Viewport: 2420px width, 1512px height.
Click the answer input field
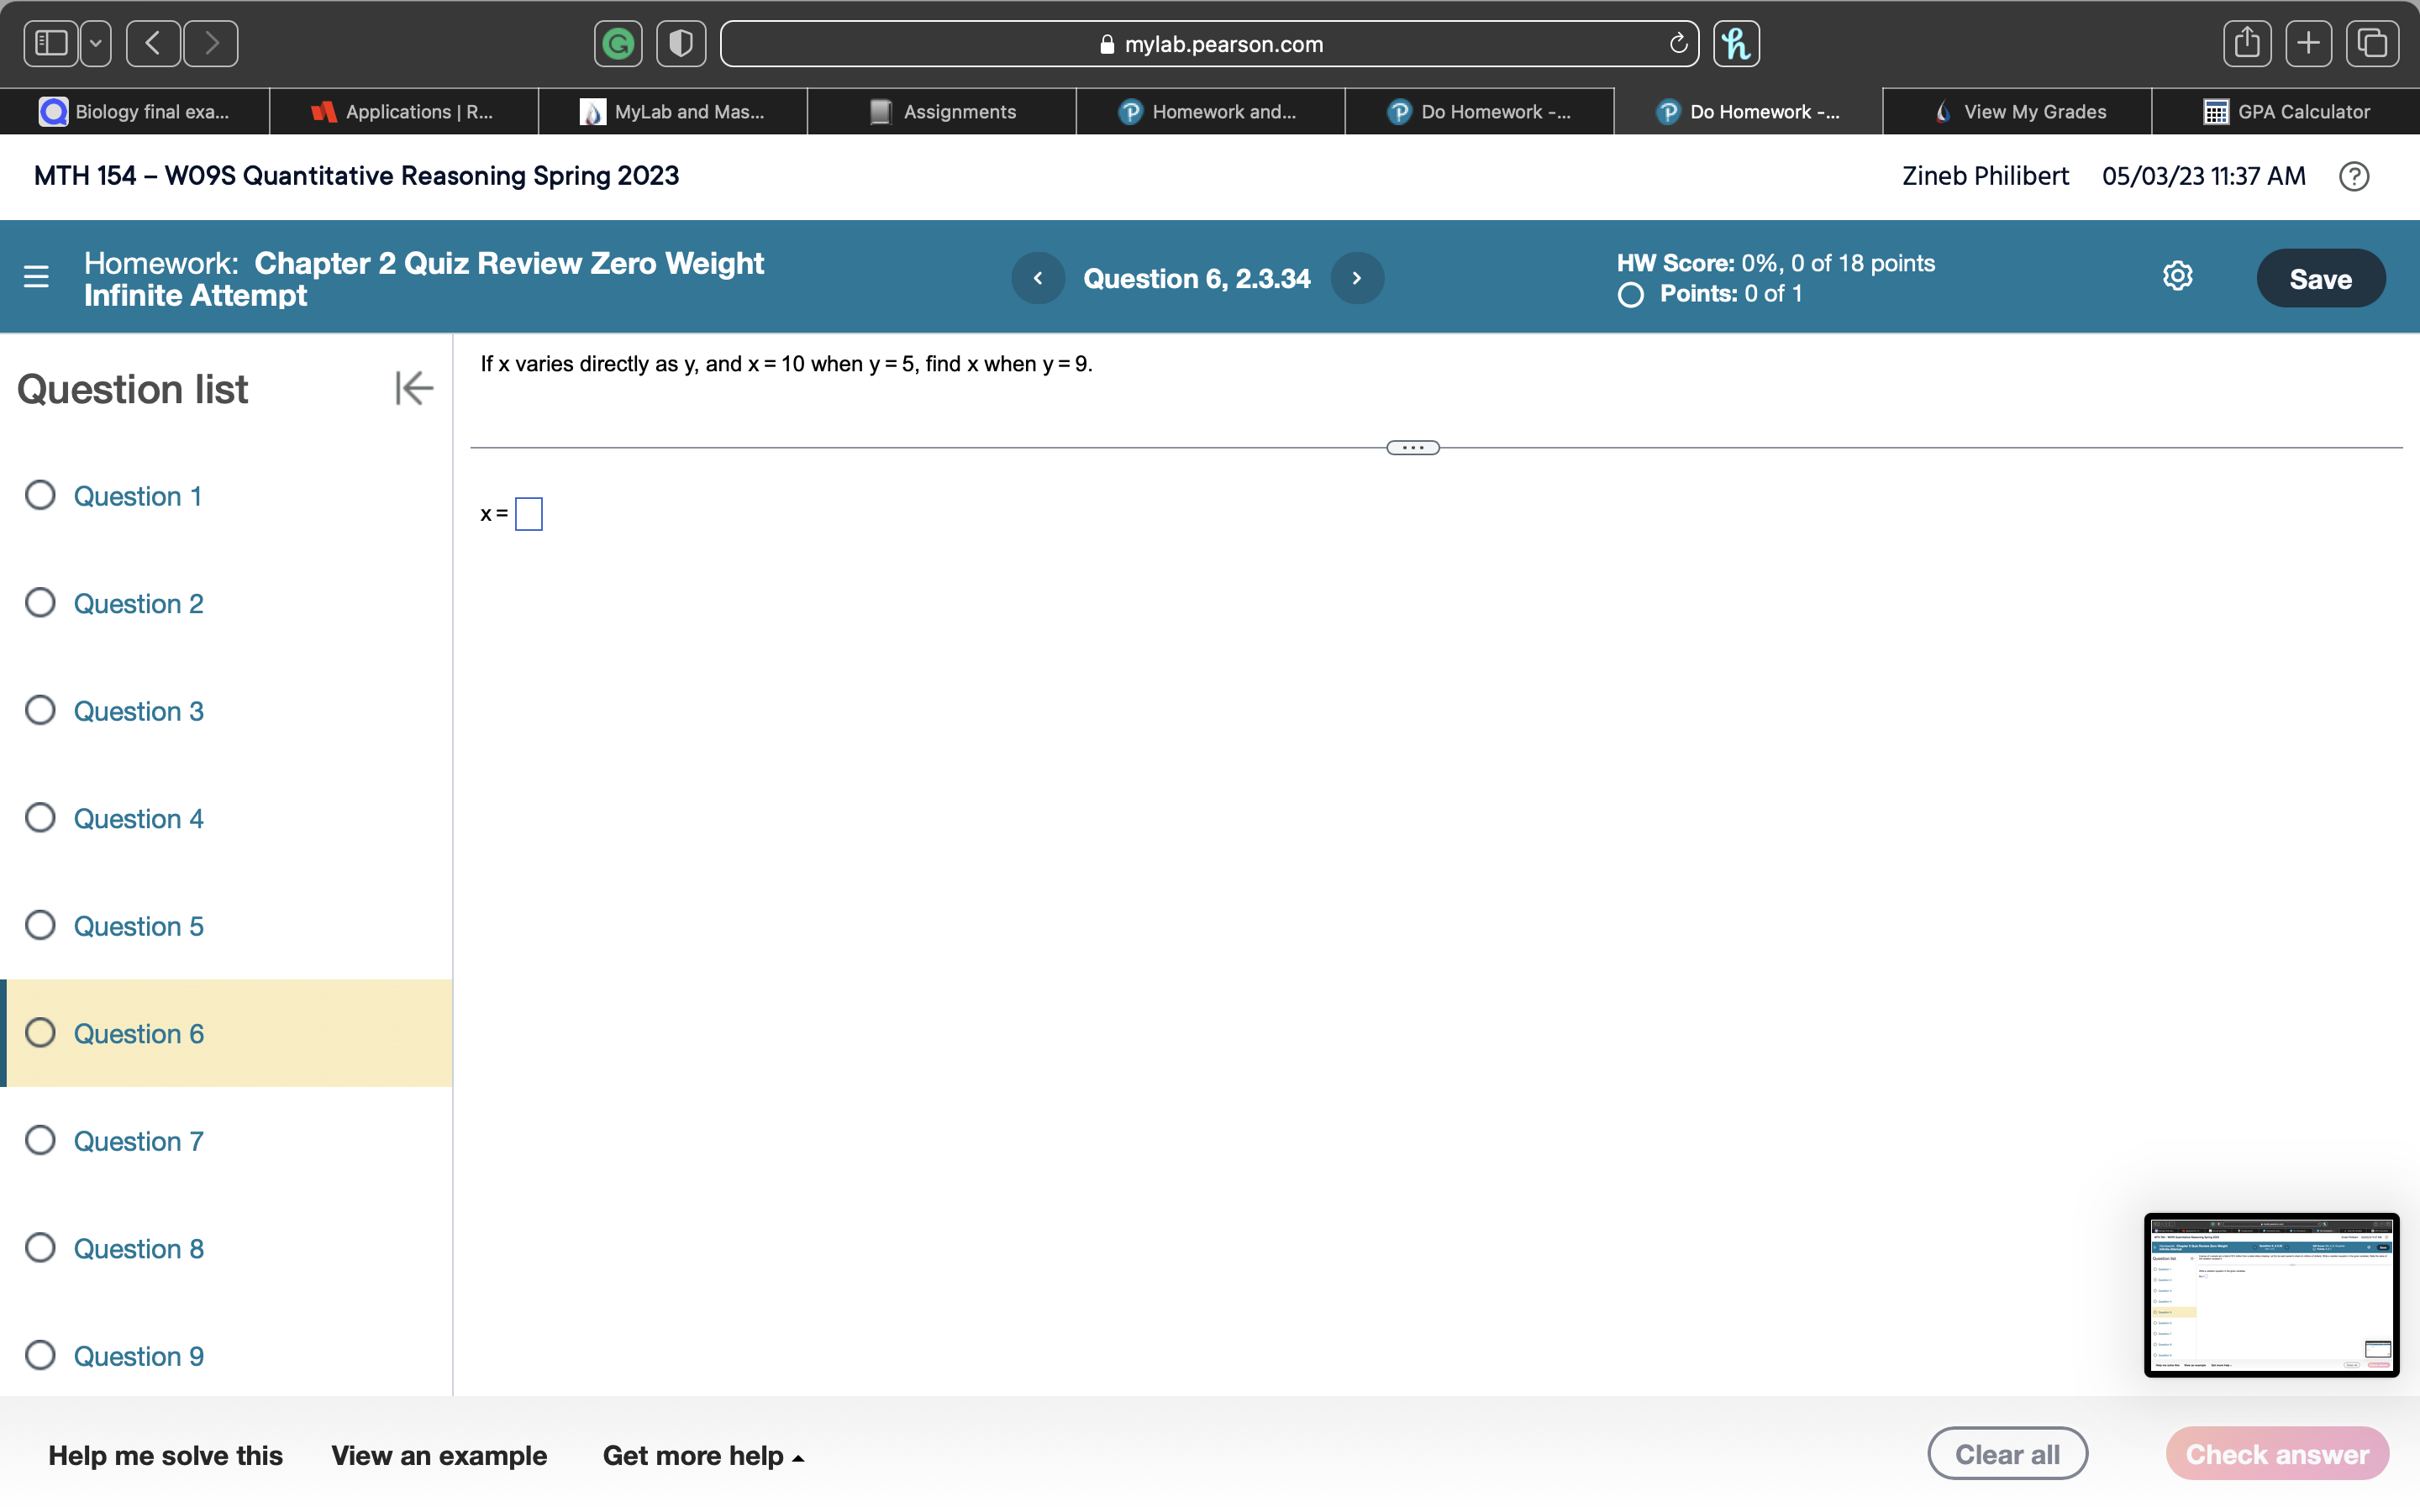click(529, 512)
